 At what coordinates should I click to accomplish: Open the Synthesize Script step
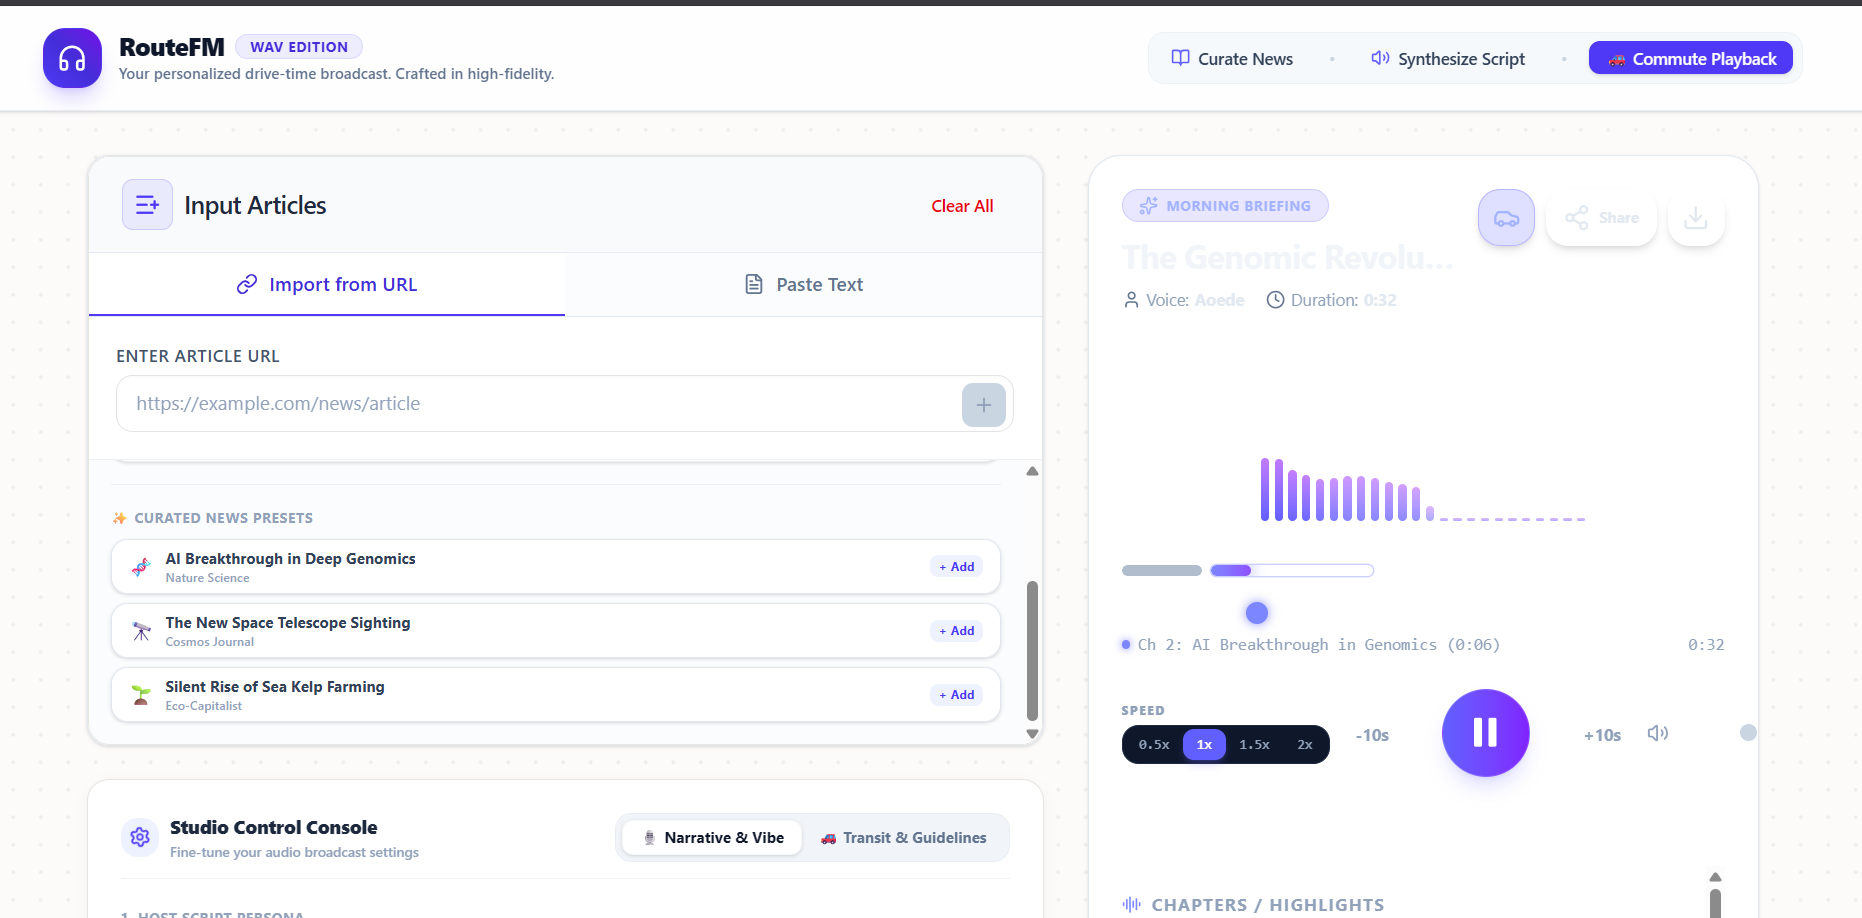point(1447,59)
